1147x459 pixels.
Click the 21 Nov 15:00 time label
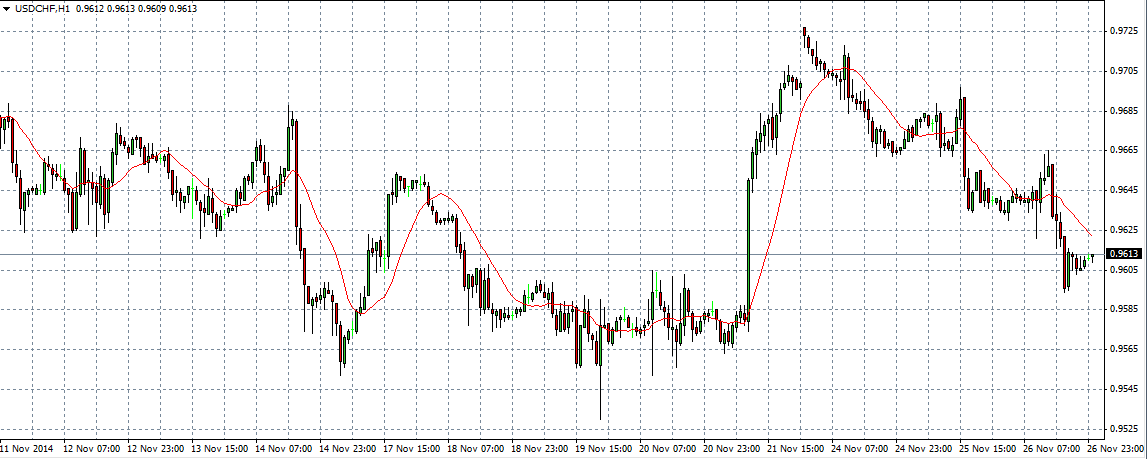(795, 450)
